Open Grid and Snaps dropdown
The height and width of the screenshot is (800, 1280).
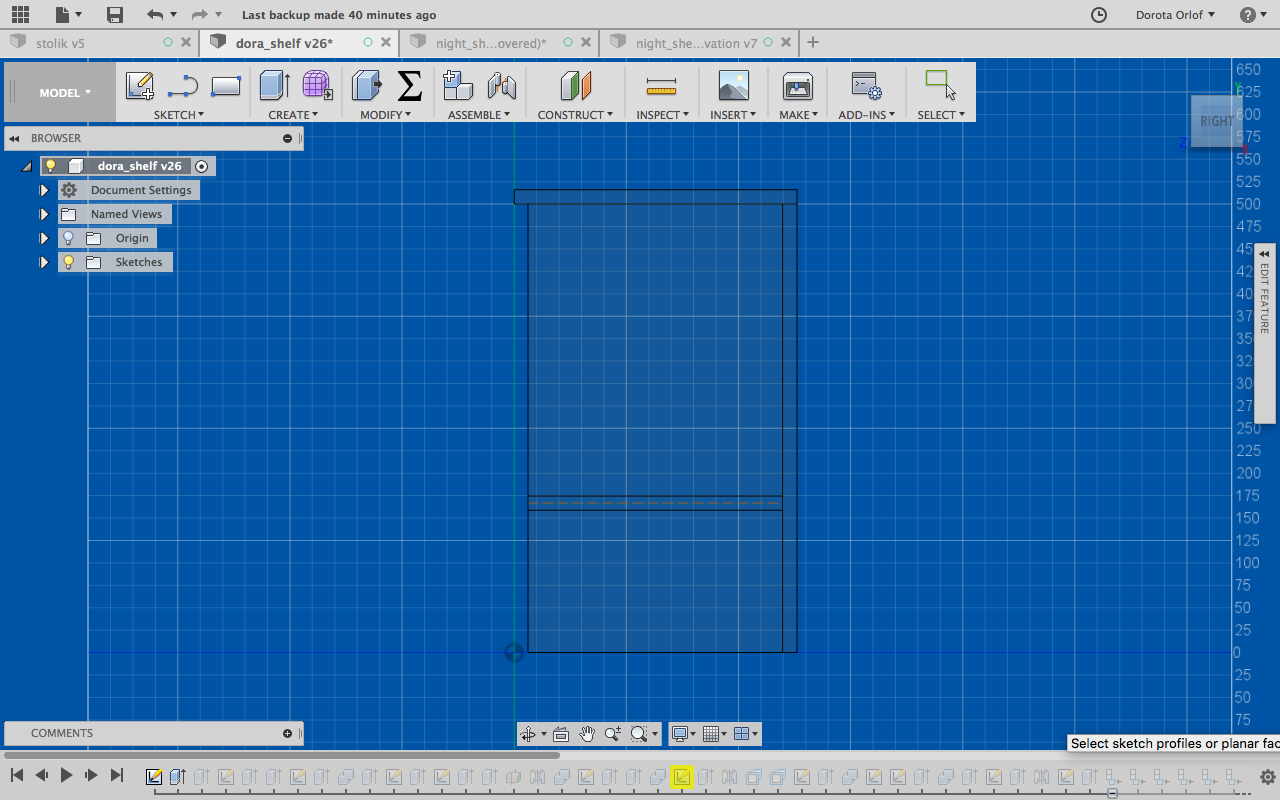click(x=715, y=734)
